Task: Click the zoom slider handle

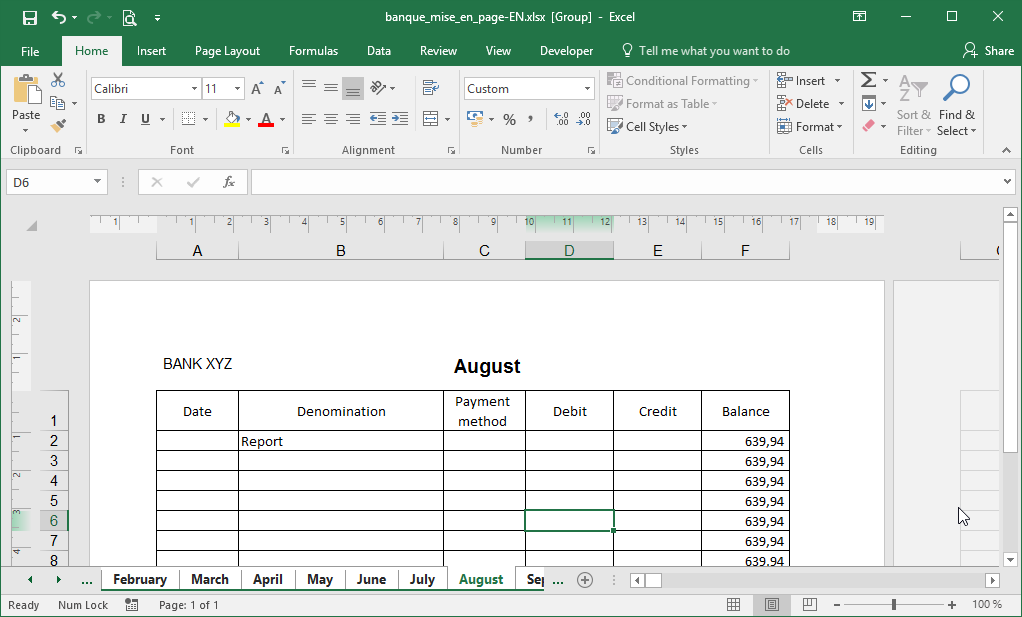Action: click(893, 605)
